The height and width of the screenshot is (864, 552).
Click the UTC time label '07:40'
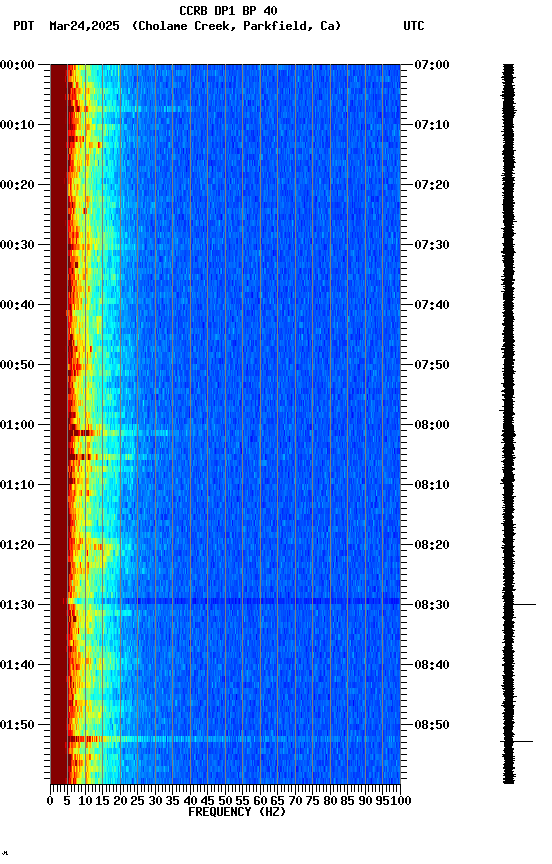pyautogui.click(x=432, y=305)
